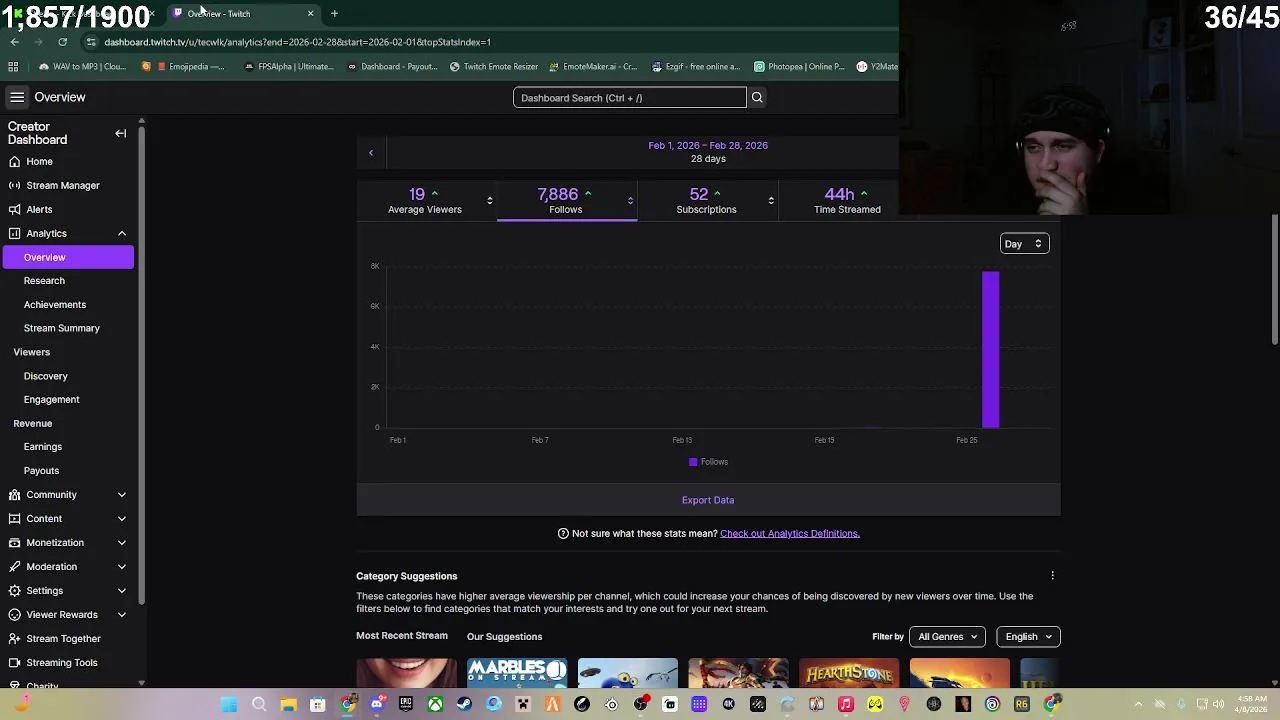This screenshot has height=720, width=1280.
Task: Open Discord from the taskbar
Action: click(376, 705)
